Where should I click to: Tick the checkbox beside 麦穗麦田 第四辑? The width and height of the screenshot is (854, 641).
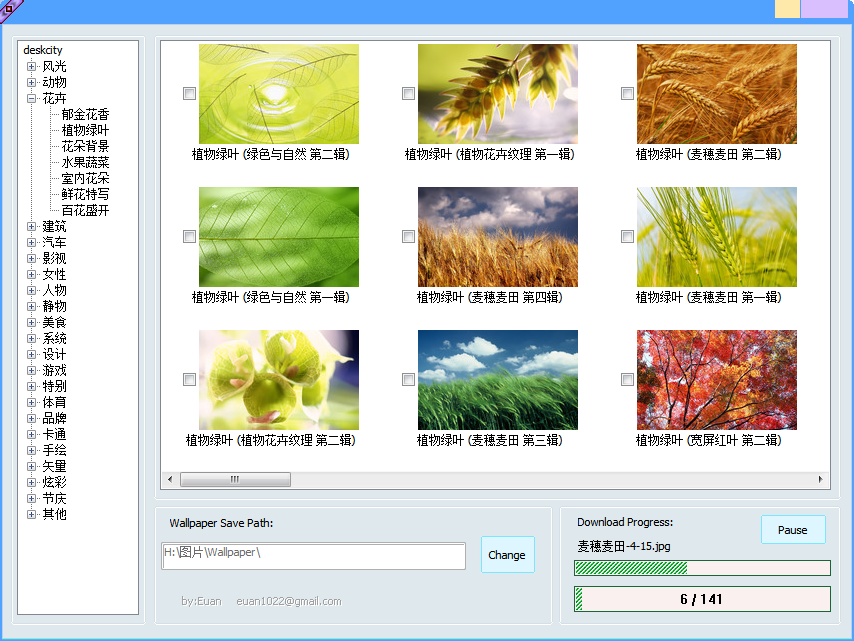408,237
